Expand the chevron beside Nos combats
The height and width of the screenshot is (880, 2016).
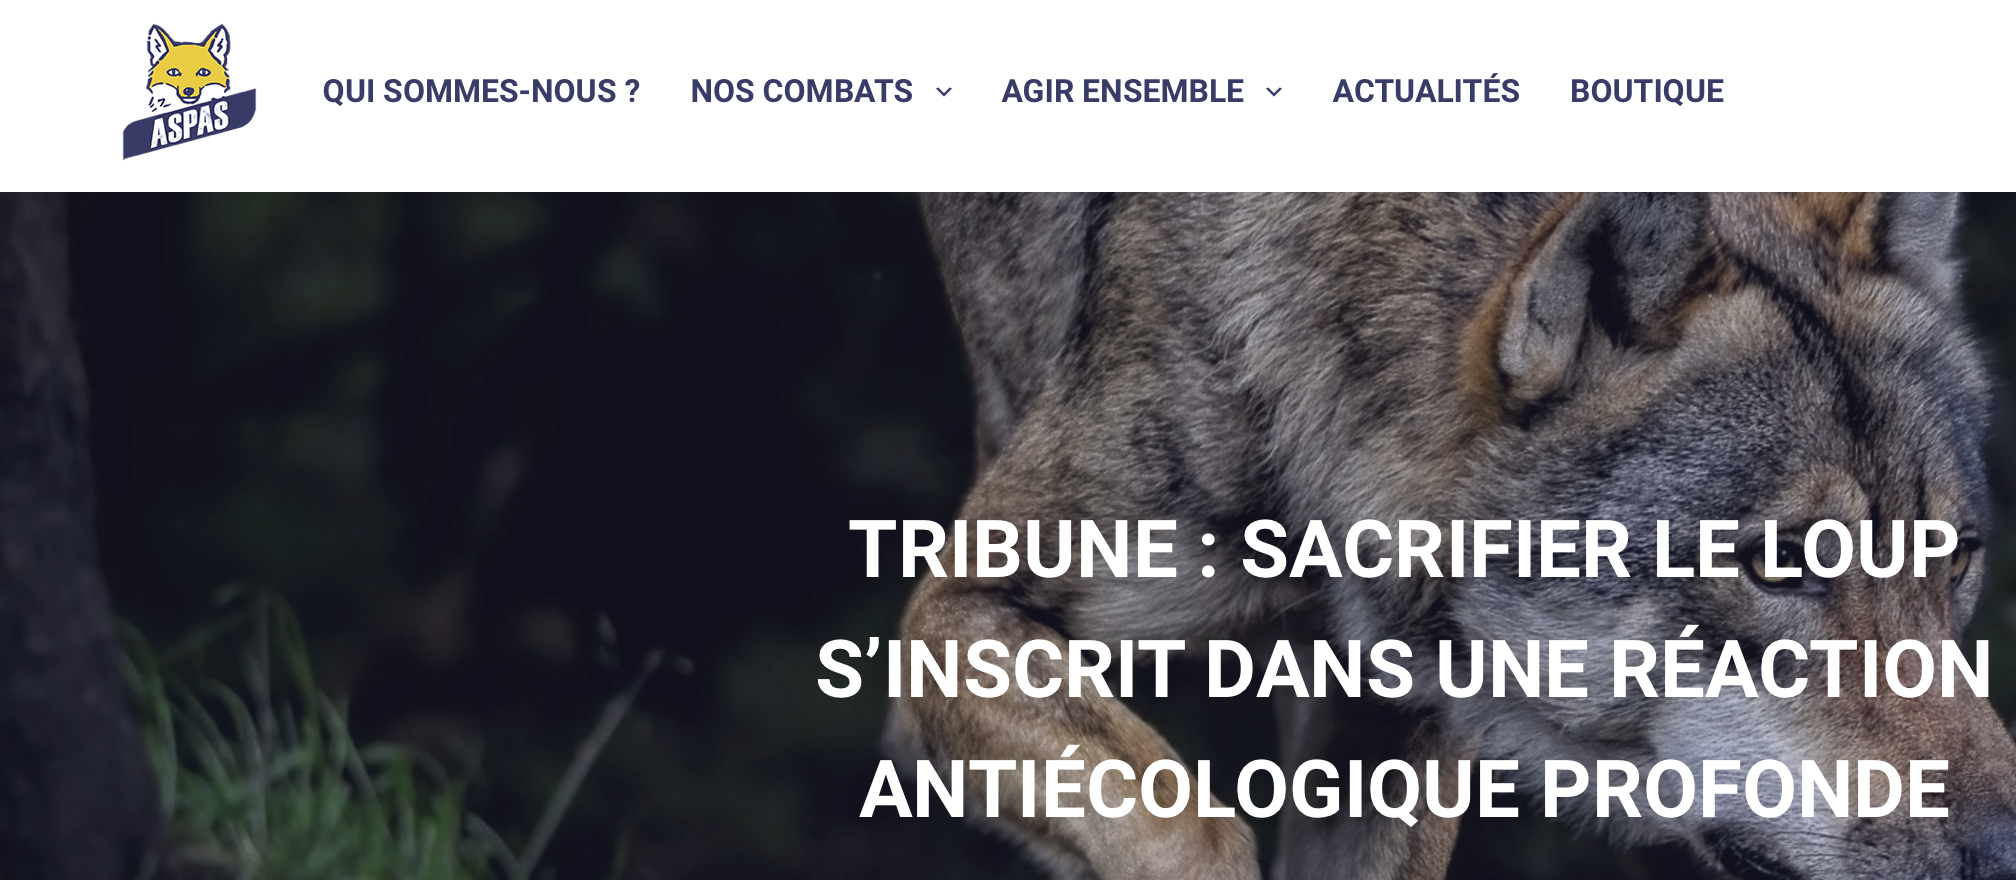[x=944, y=92]
